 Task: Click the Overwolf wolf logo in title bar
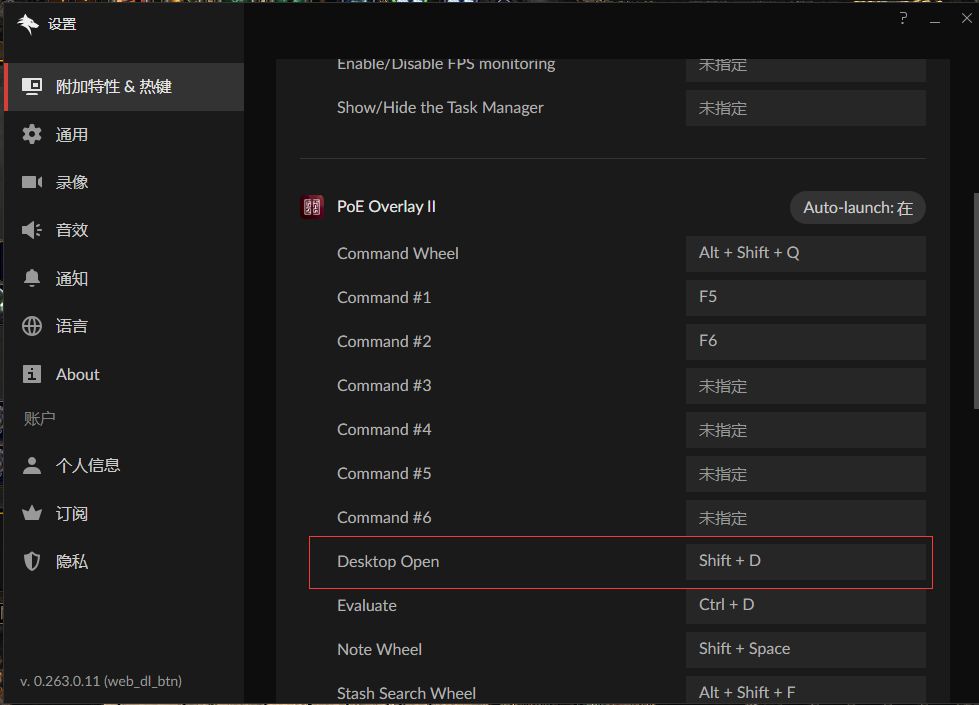click(27, 23)
